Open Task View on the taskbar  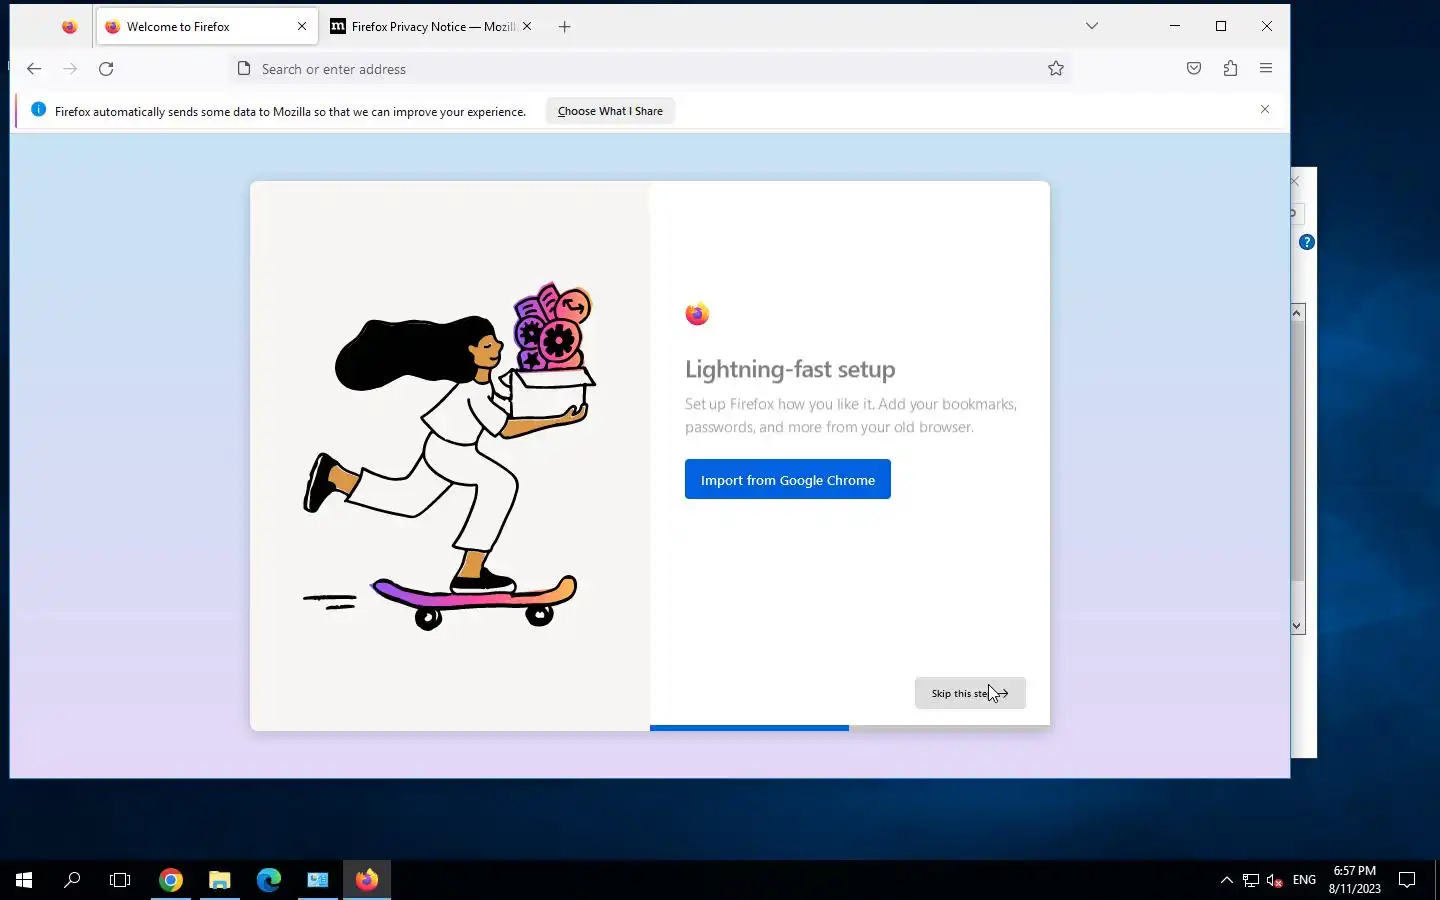point(120,880)
